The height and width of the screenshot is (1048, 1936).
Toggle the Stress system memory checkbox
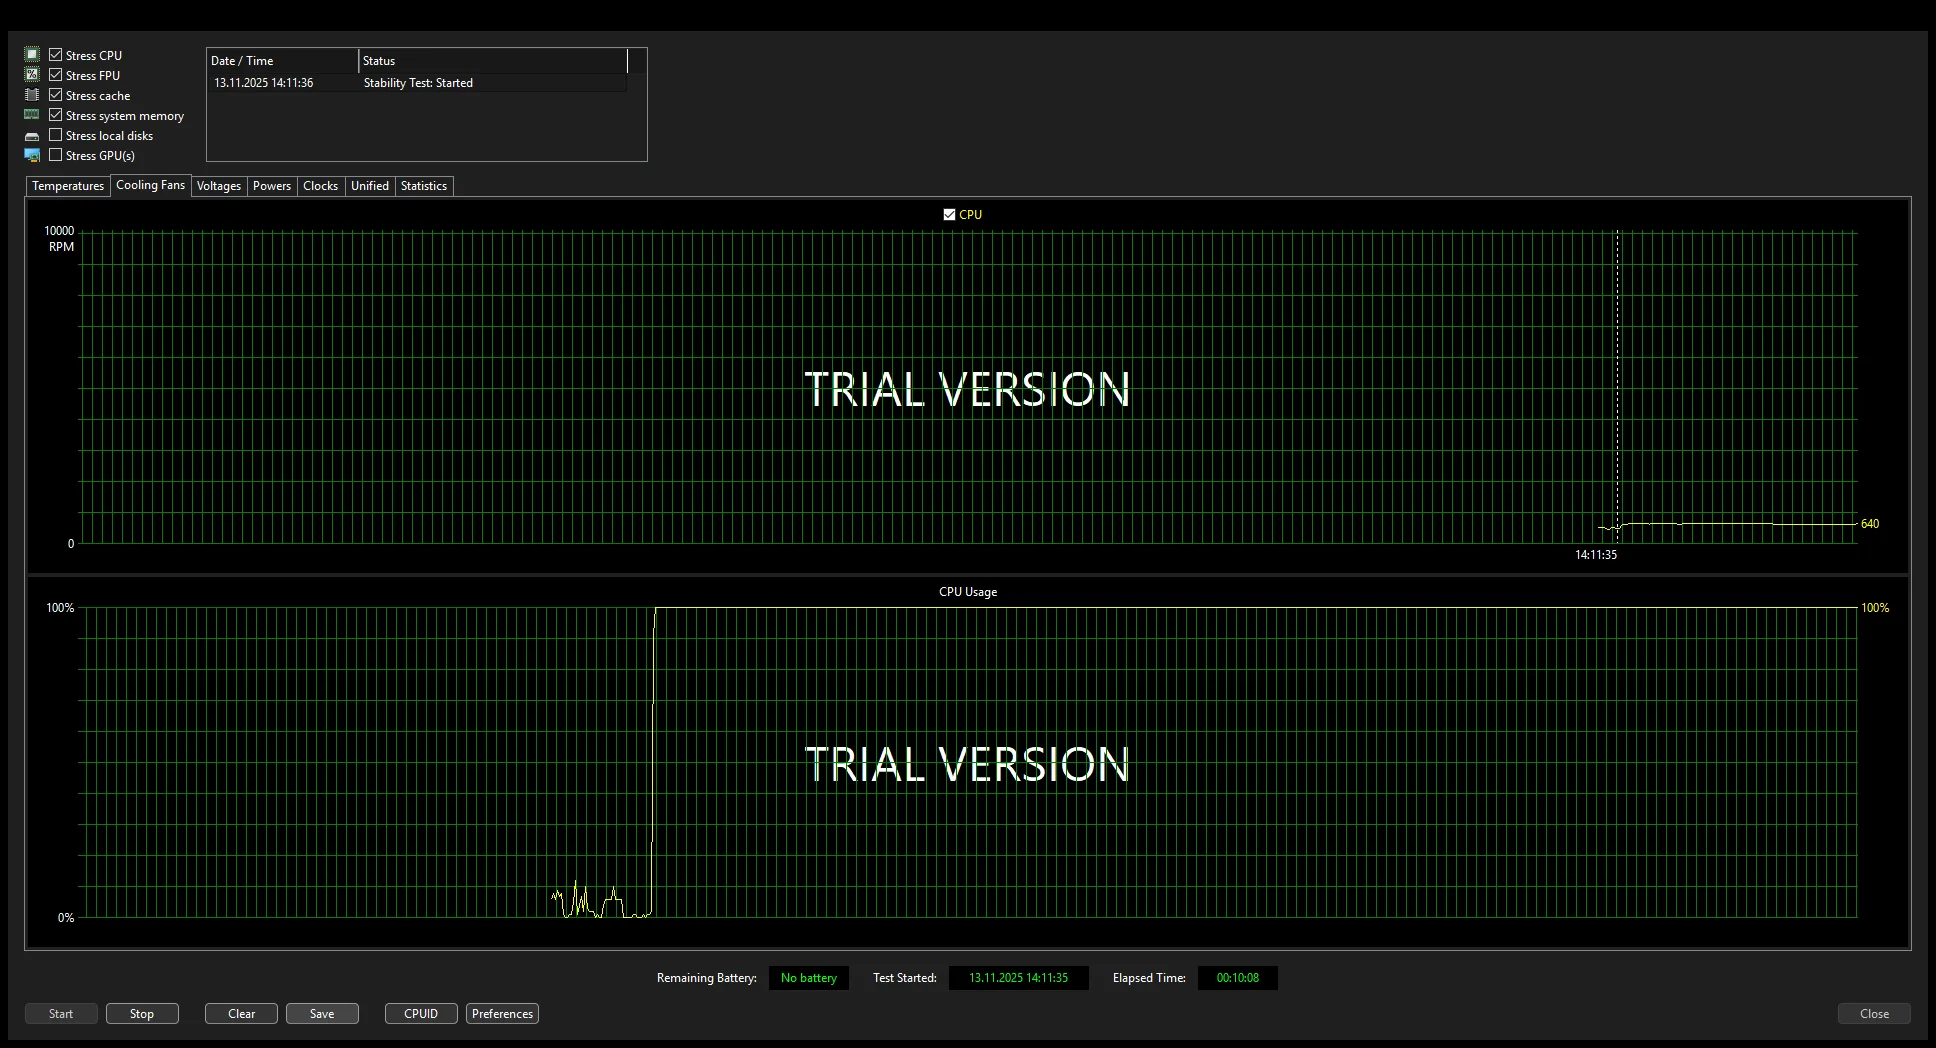[56, 115]
